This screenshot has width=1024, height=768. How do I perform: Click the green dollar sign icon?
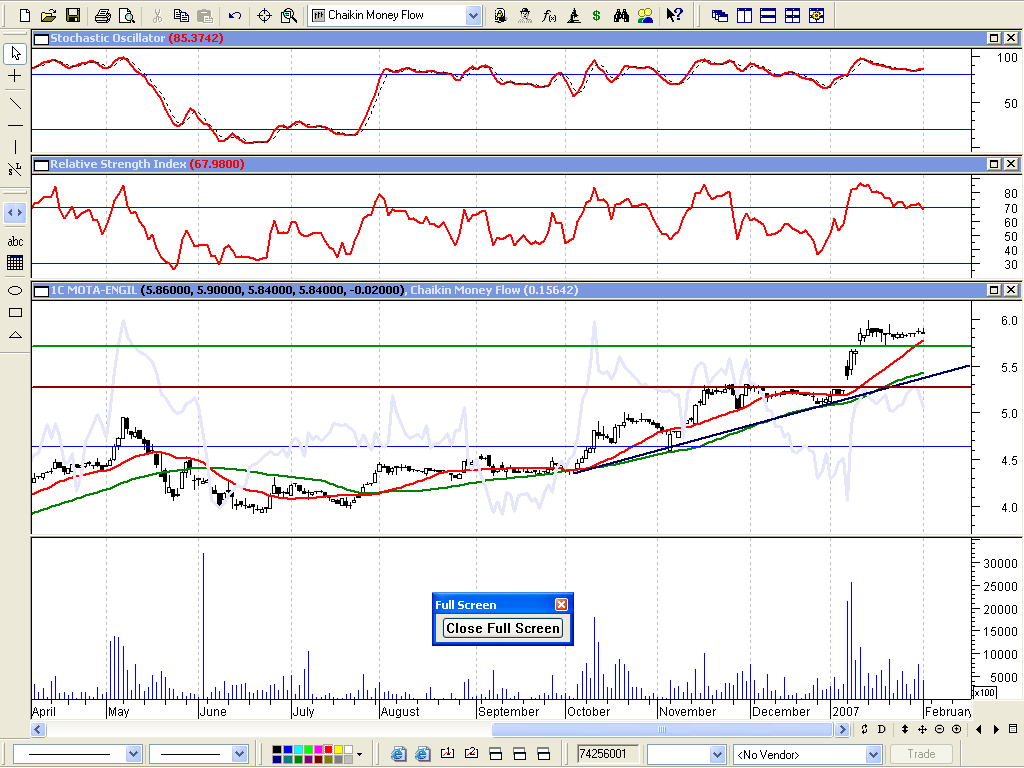[x=597, y=15]
